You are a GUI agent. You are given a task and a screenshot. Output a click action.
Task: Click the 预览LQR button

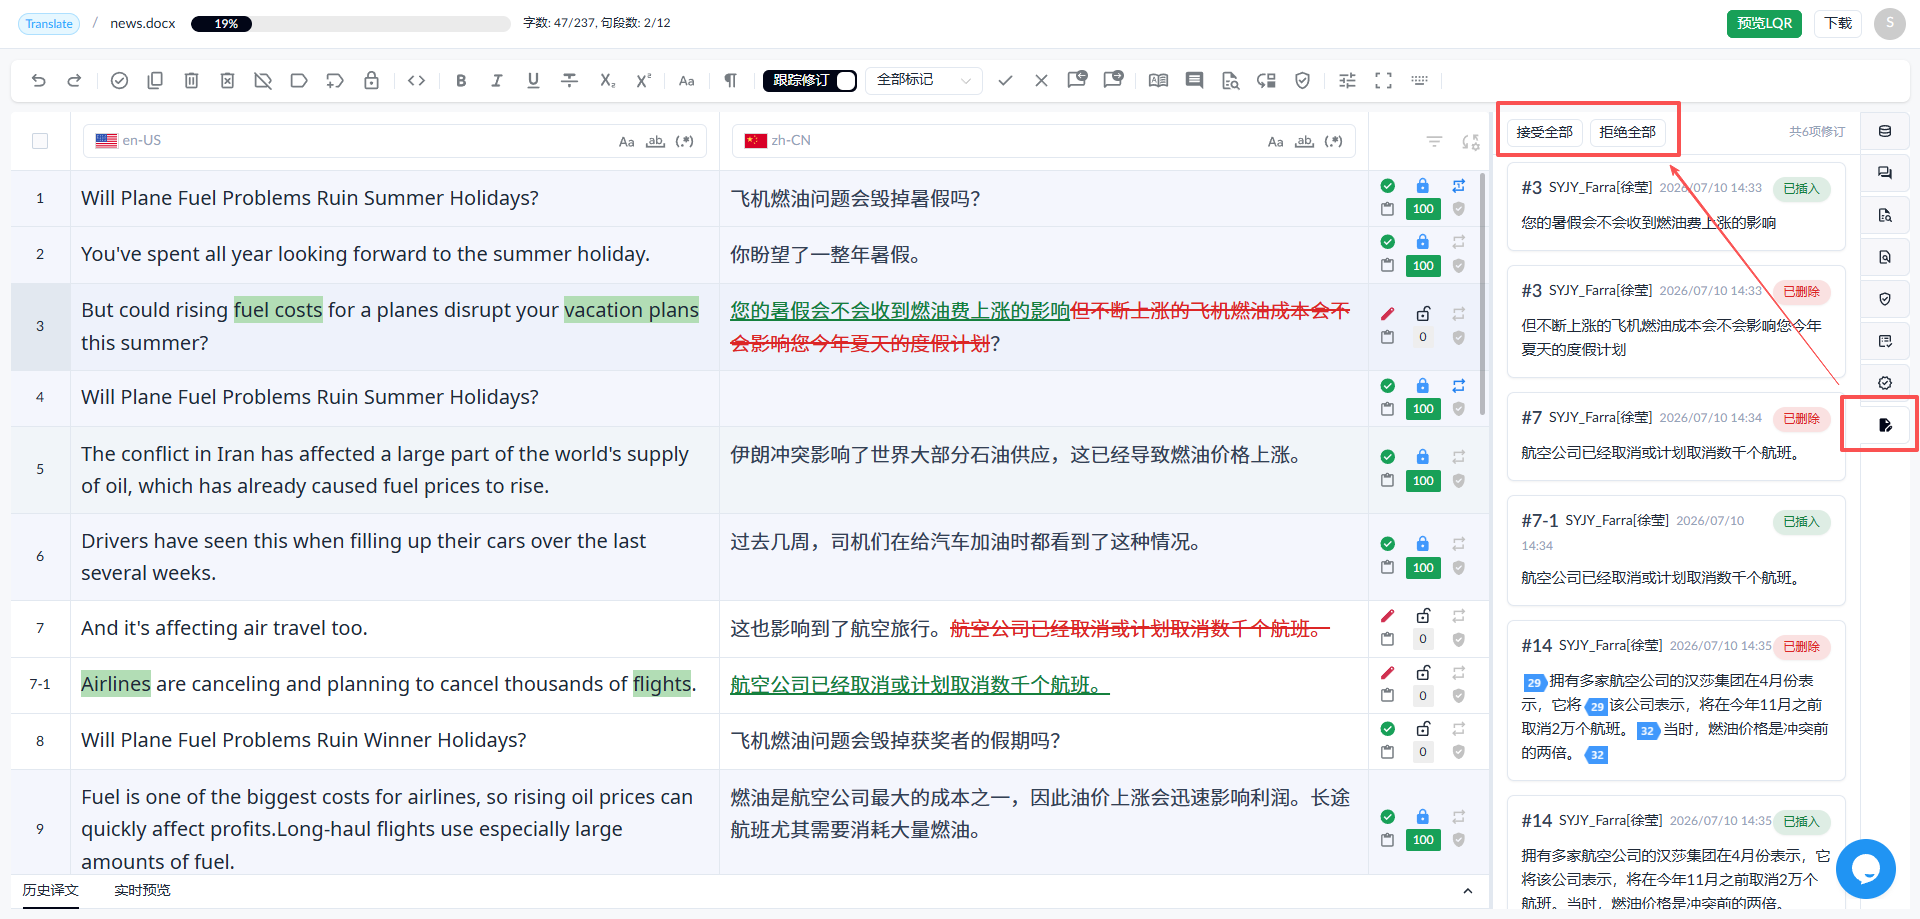point(1764,23)
